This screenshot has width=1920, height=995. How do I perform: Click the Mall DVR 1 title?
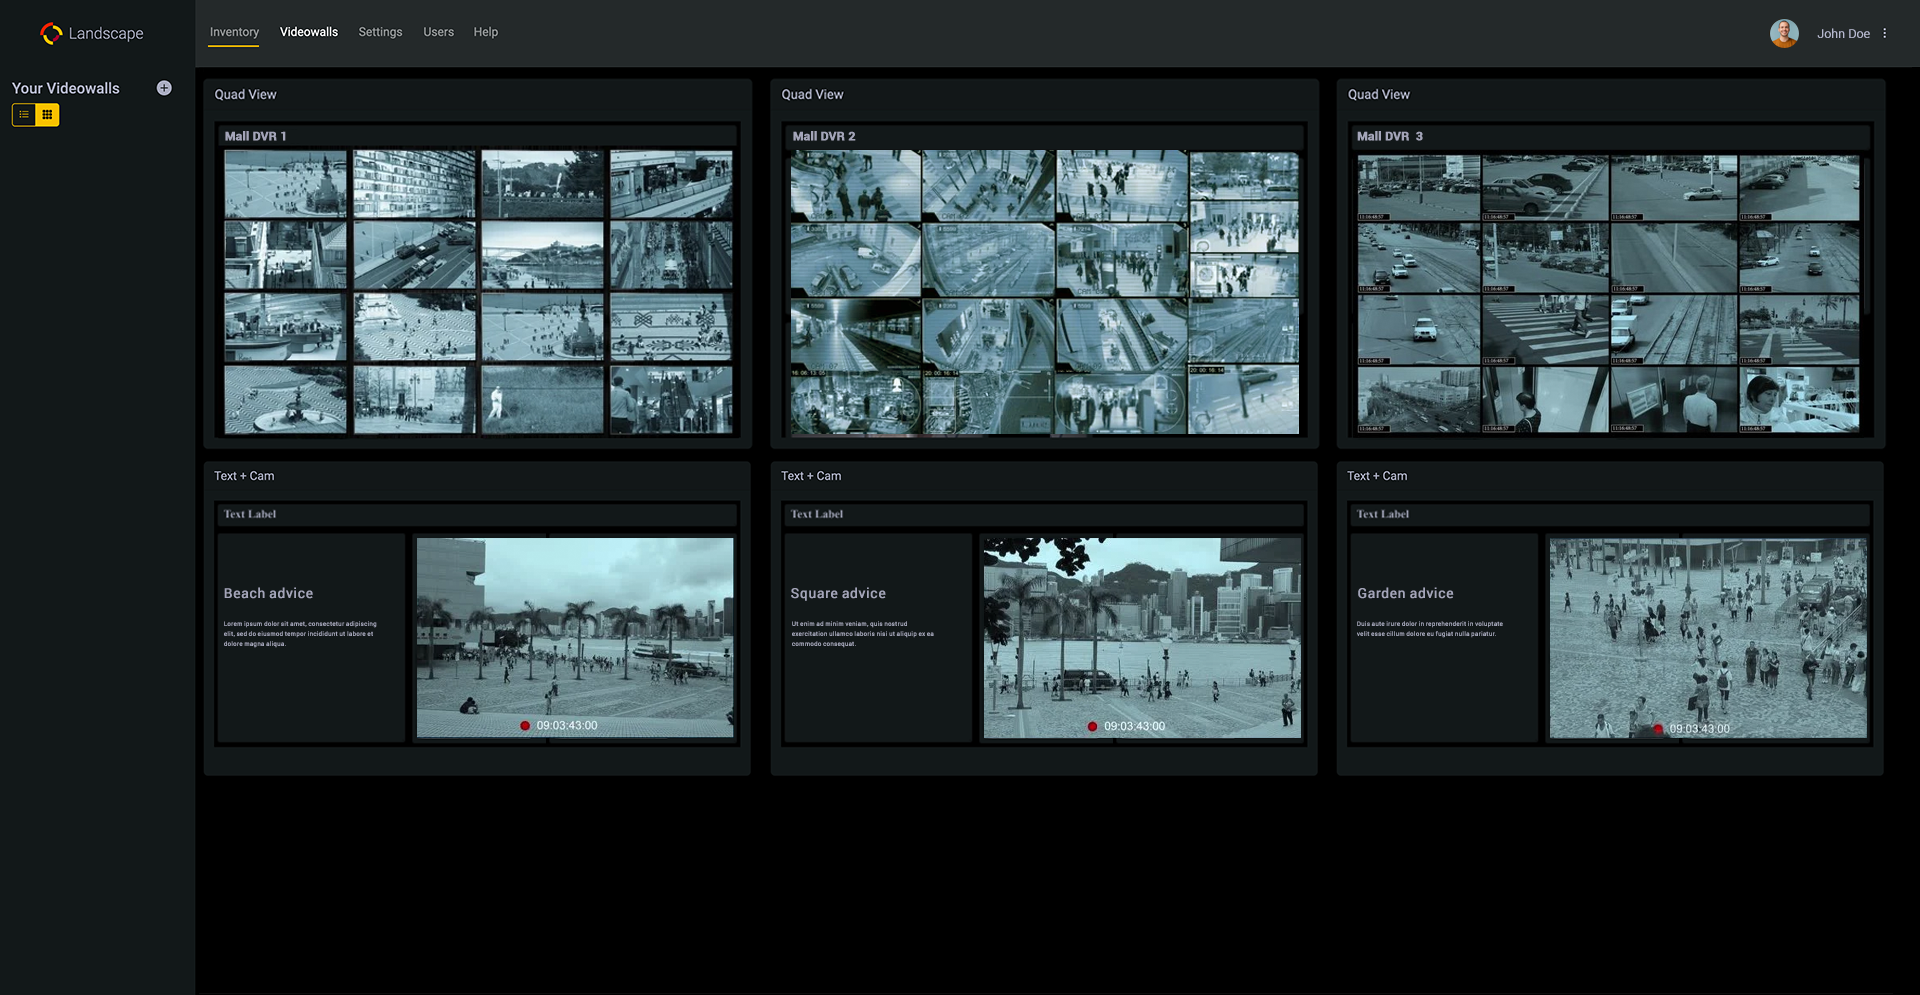pos(255,136)
